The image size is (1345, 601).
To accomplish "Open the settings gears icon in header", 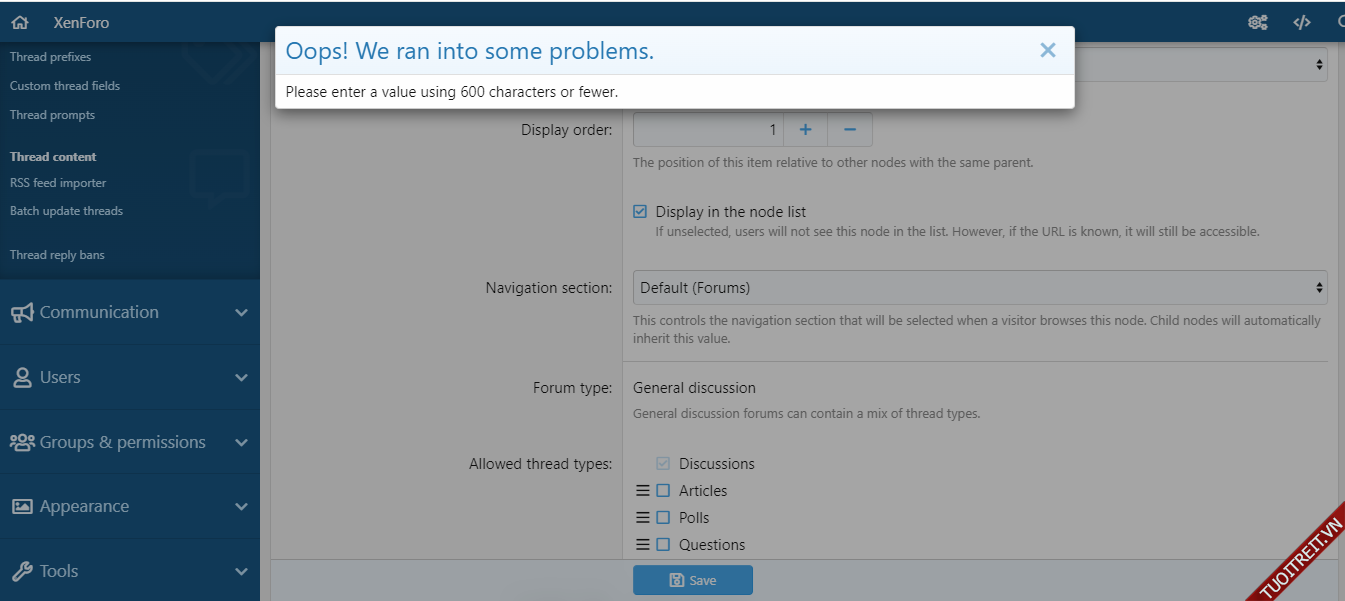I will (1258, 22).
